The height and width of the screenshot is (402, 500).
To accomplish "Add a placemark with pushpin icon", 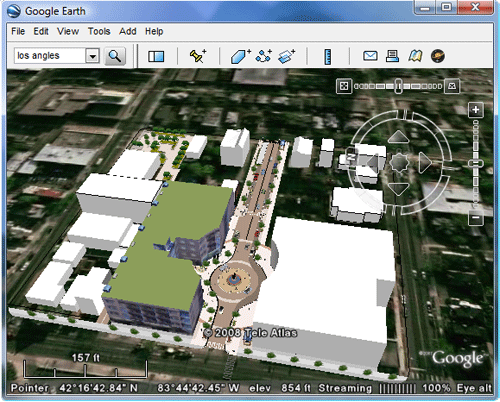I will (x=198, y=56).
